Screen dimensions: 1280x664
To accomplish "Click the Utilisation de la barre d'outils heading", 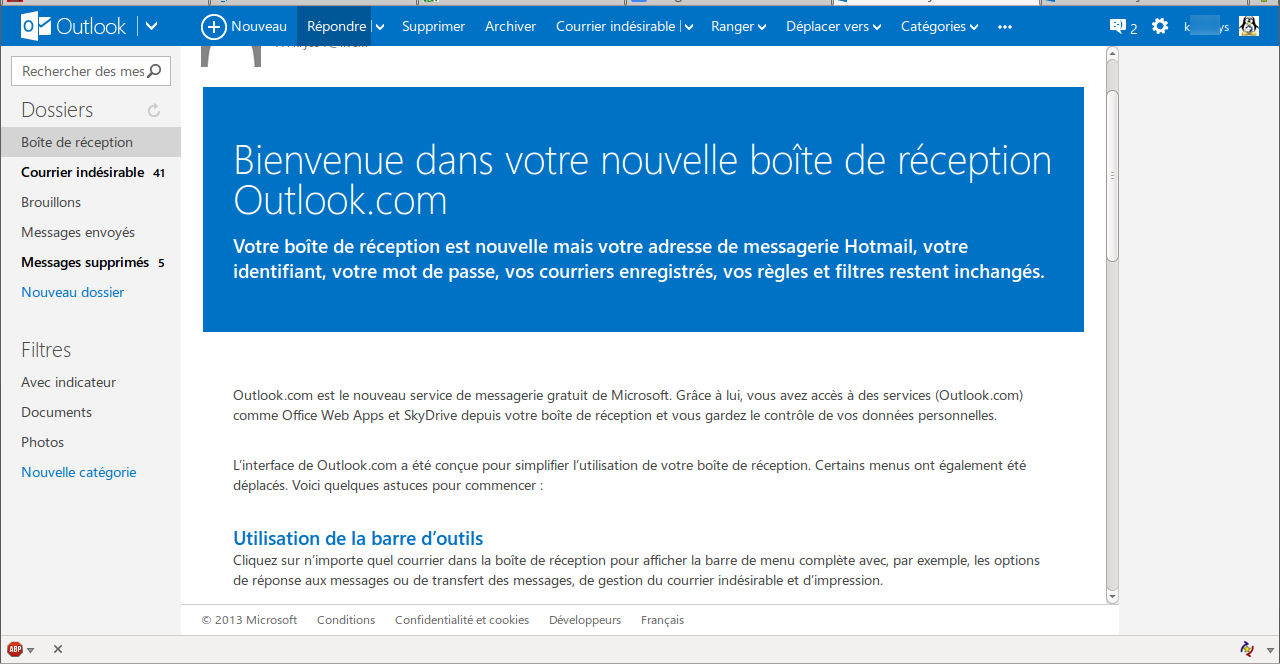I will (x=358, y=538).
